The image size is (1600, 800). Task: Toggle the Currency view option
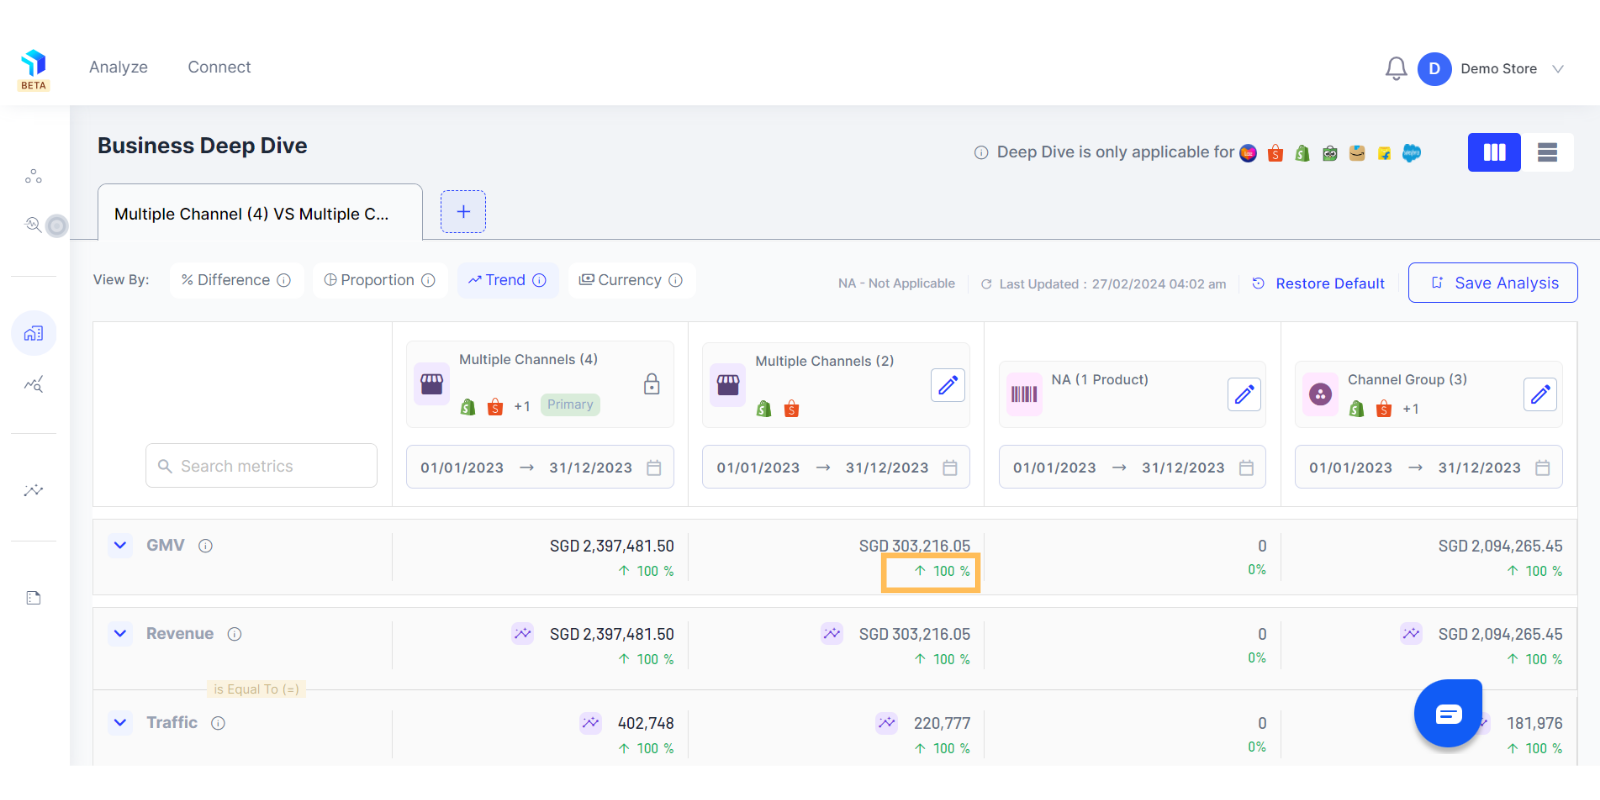point(631,280)
